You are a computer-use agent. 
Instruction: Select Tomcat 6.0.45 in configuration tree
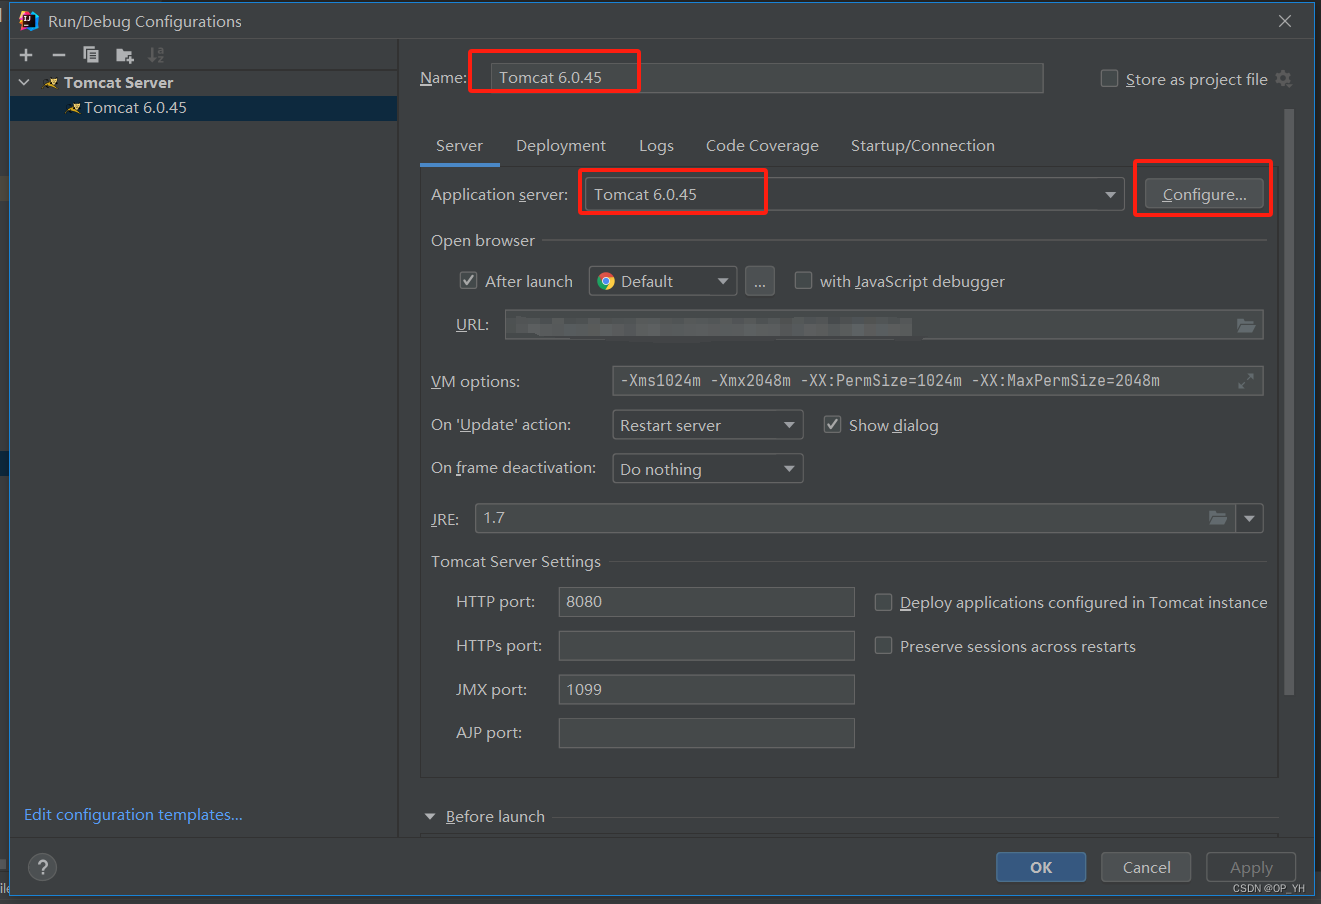click(203, 108)
